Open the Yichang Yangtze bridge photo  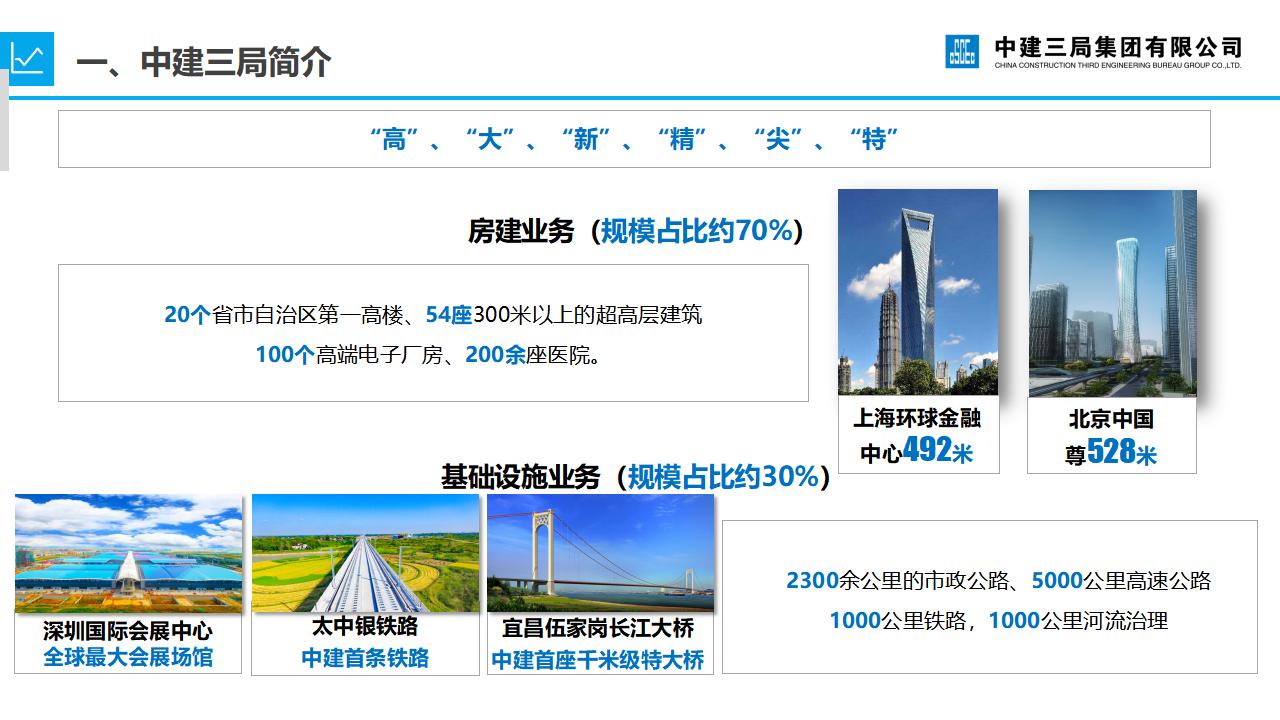click(601, 553)
